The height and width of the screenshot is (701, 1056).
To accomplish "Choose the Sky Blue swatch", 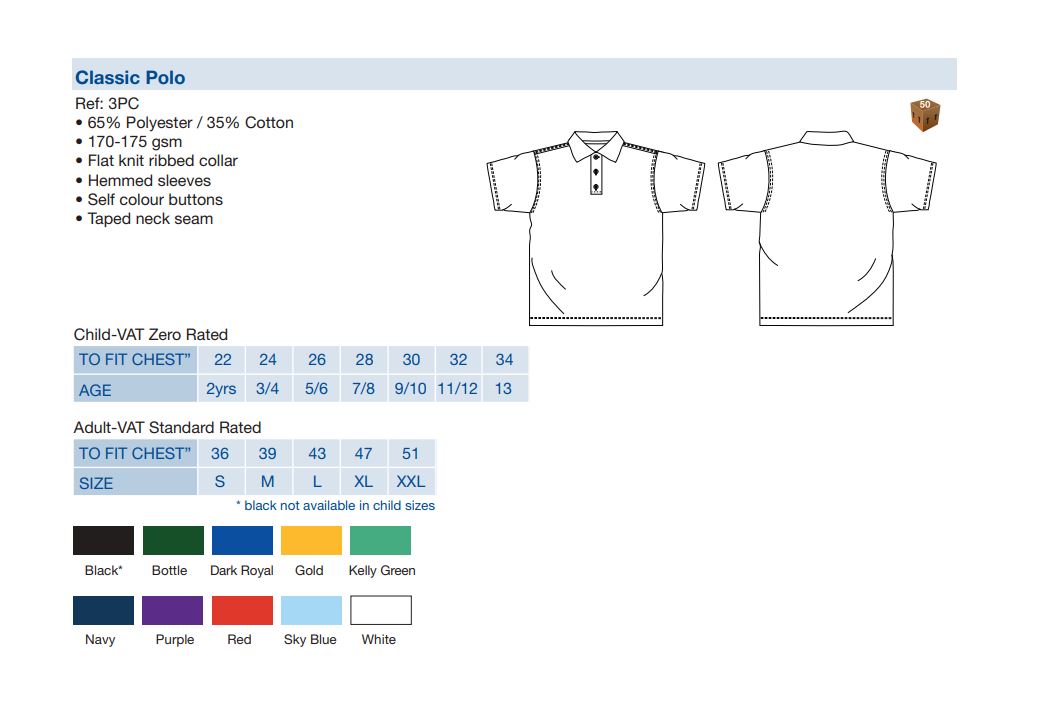I will [311, 611].
